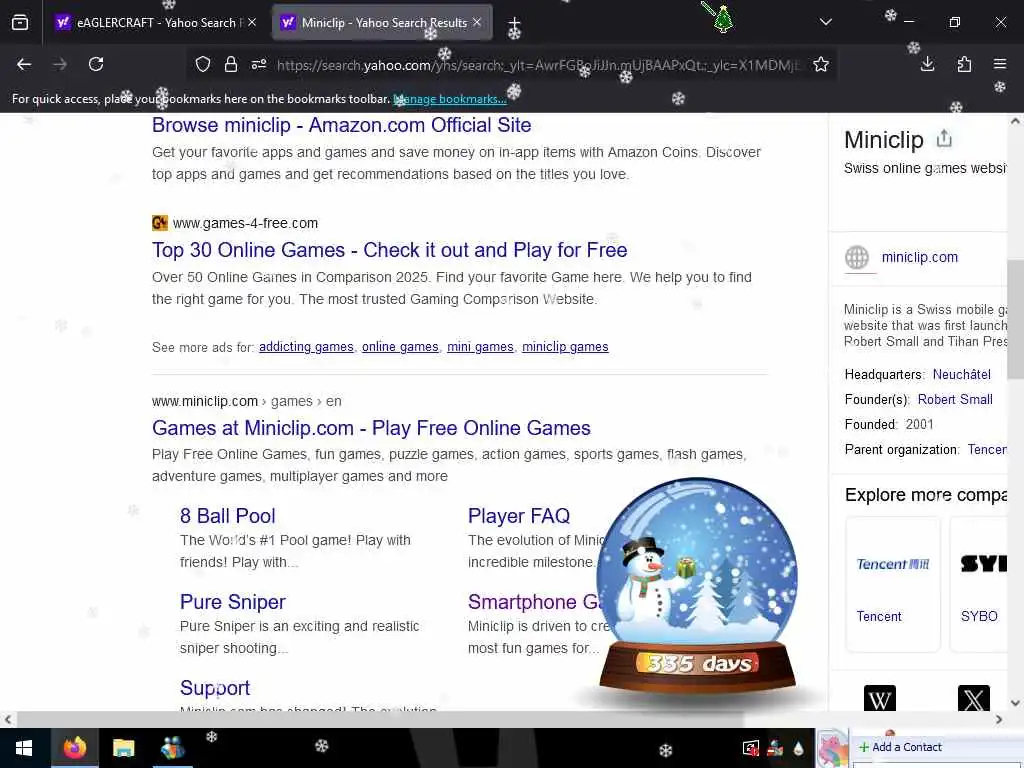Open the Support sitelink
The width and height of the screenshot is (1024, 768).
coord(215,688)
